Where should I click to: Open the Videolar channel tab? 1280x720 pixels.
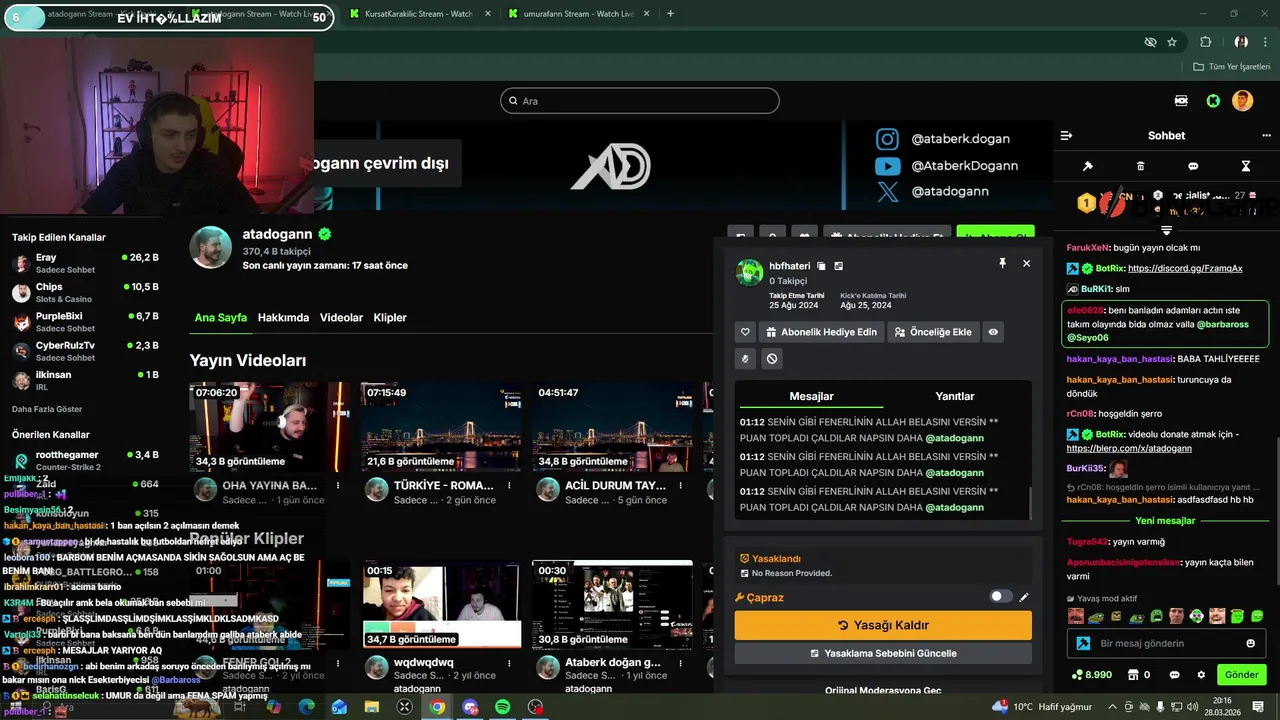coord(341,317)
